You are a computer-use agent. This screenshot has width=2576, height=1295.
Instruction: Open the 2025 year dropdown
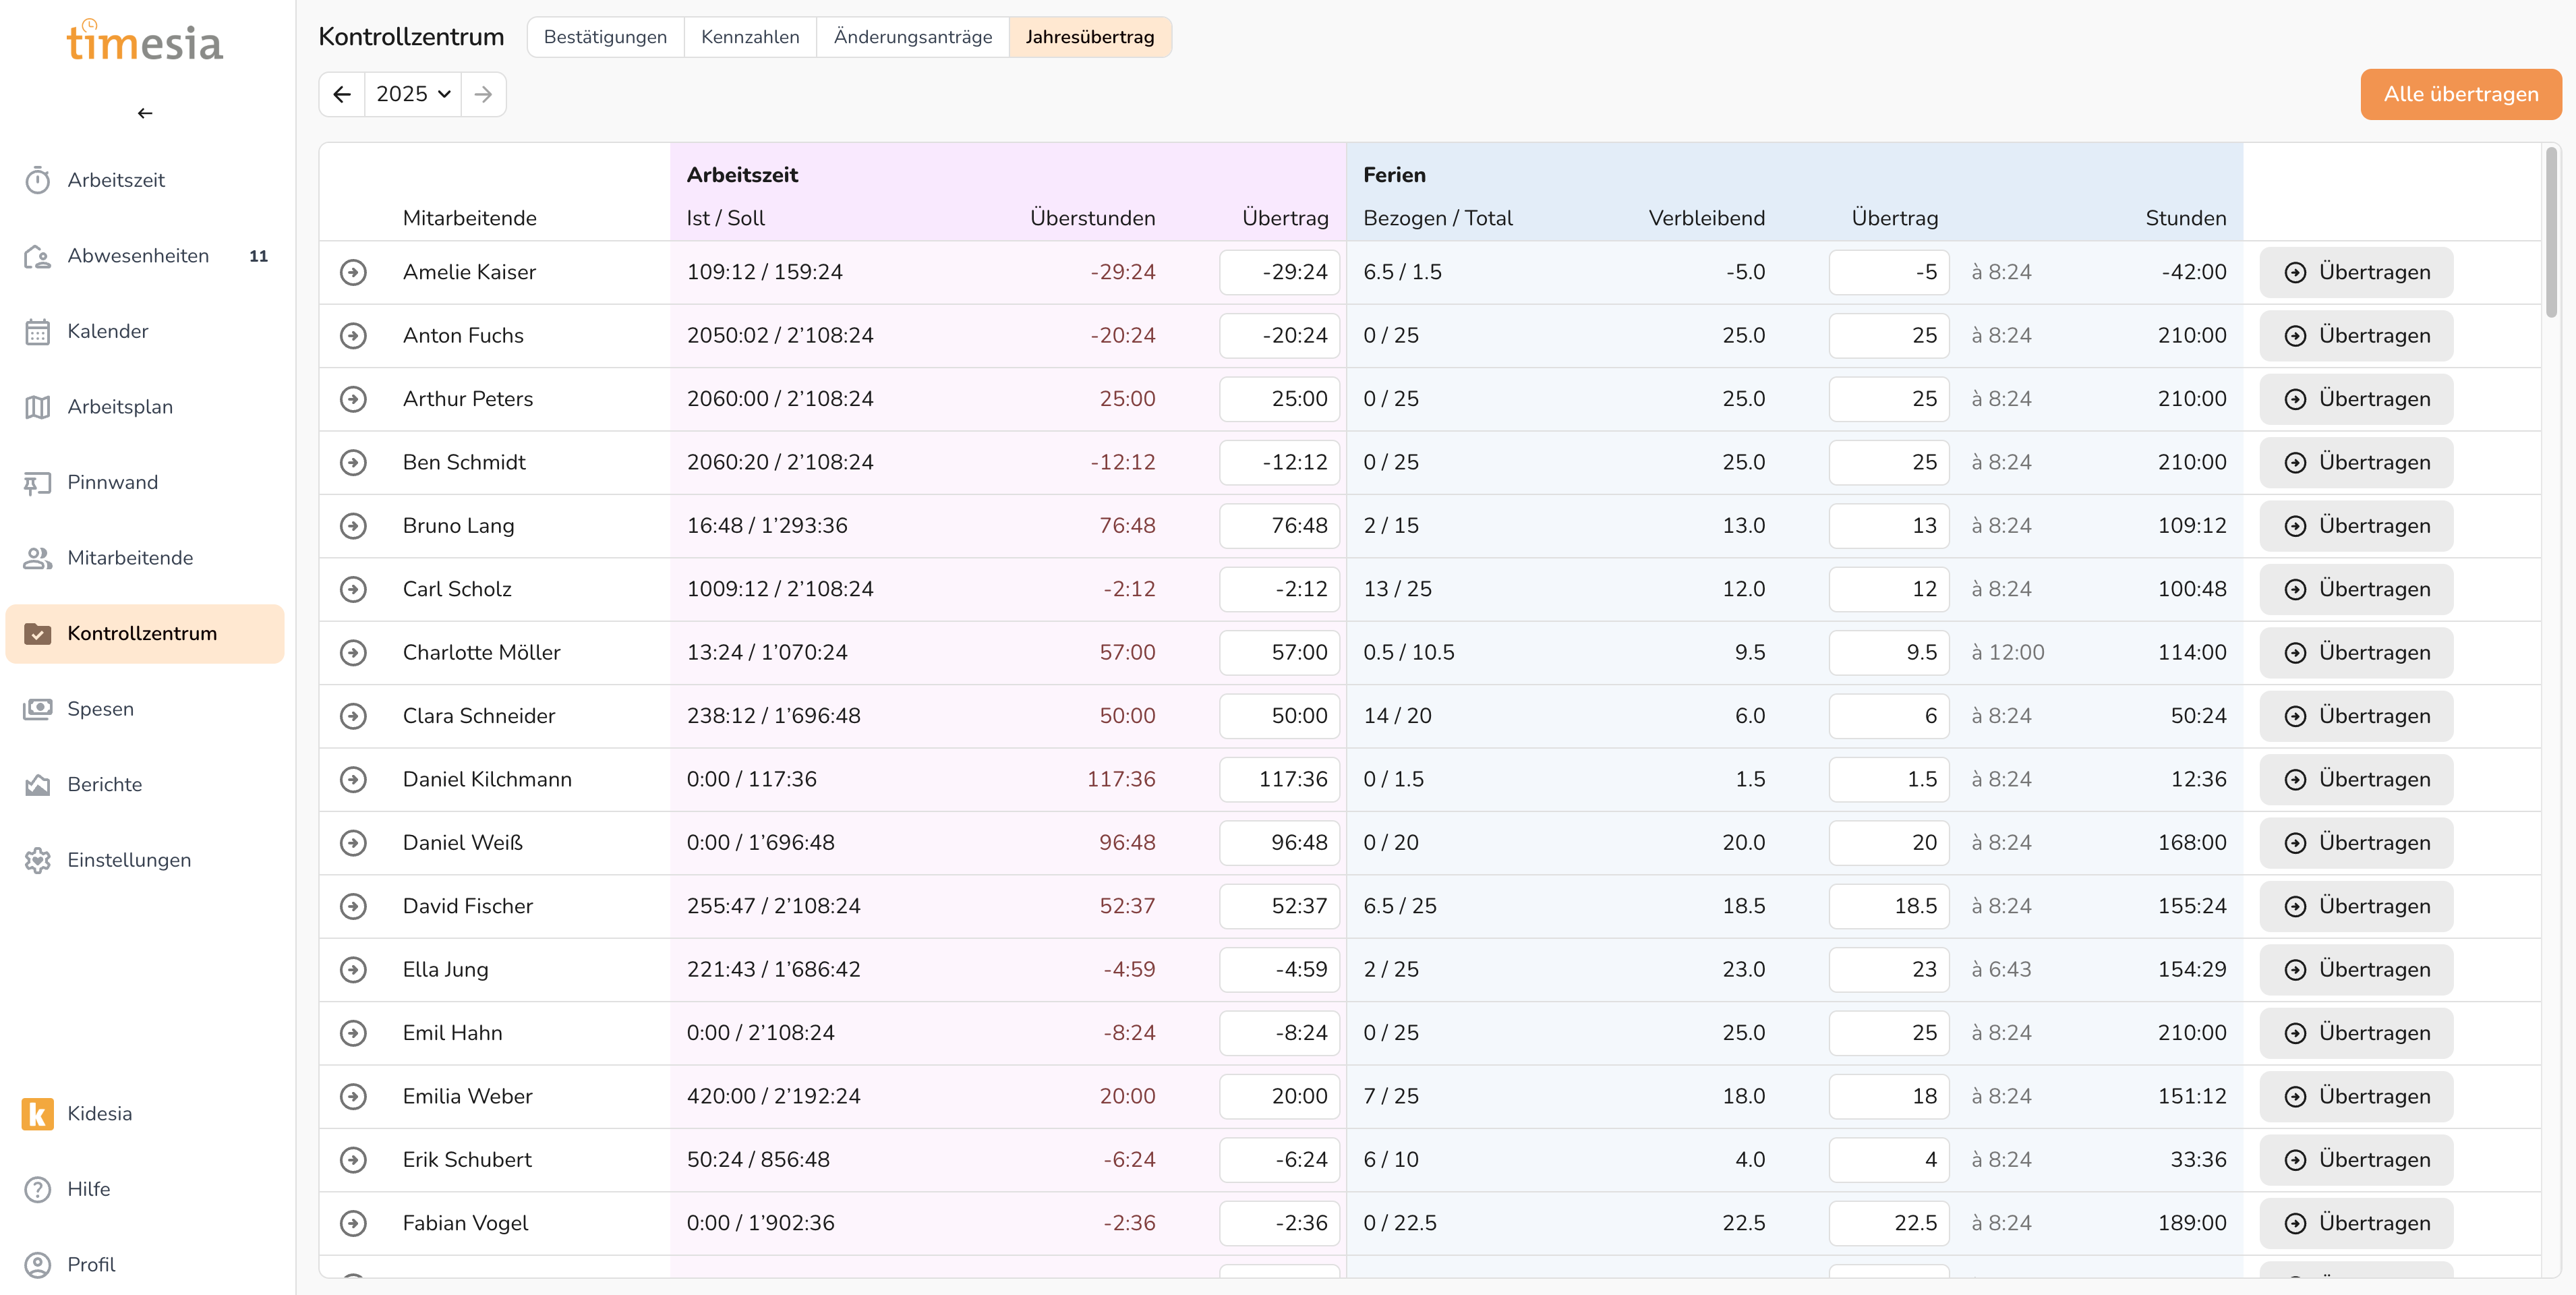pyautogui.click(x=413, y=94)
